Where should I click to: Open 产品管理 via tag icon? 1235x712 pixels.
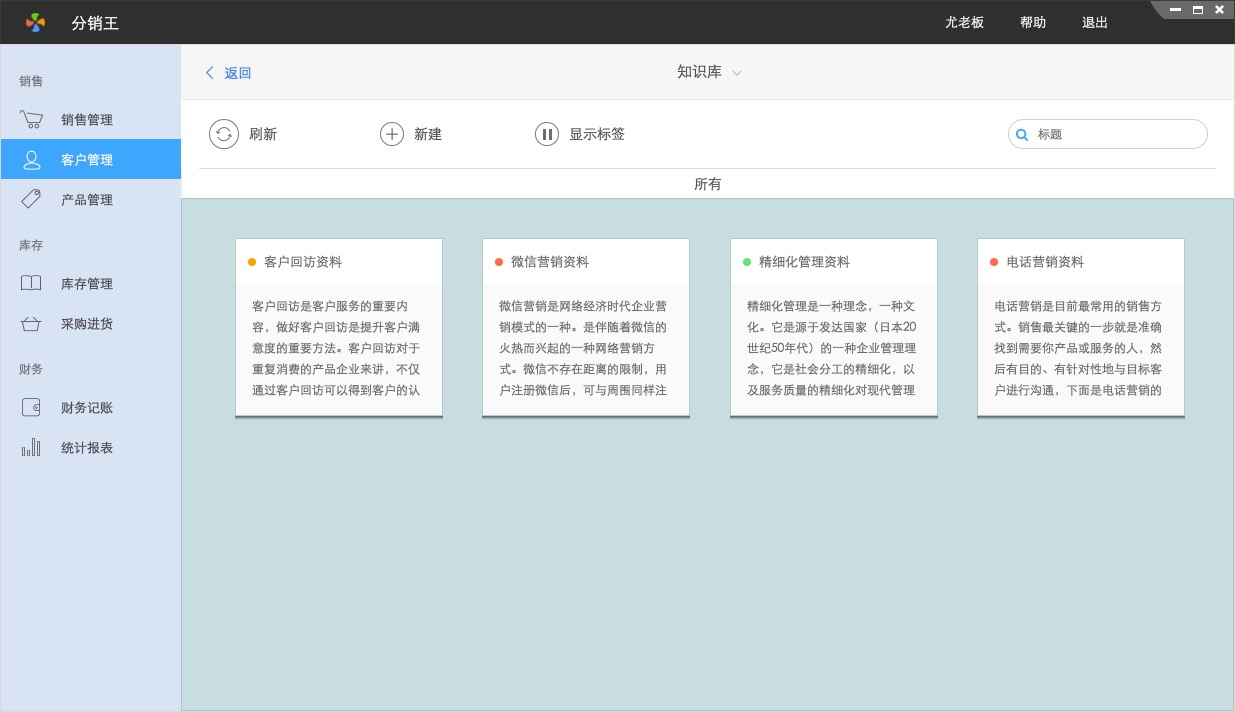(31, 199)
